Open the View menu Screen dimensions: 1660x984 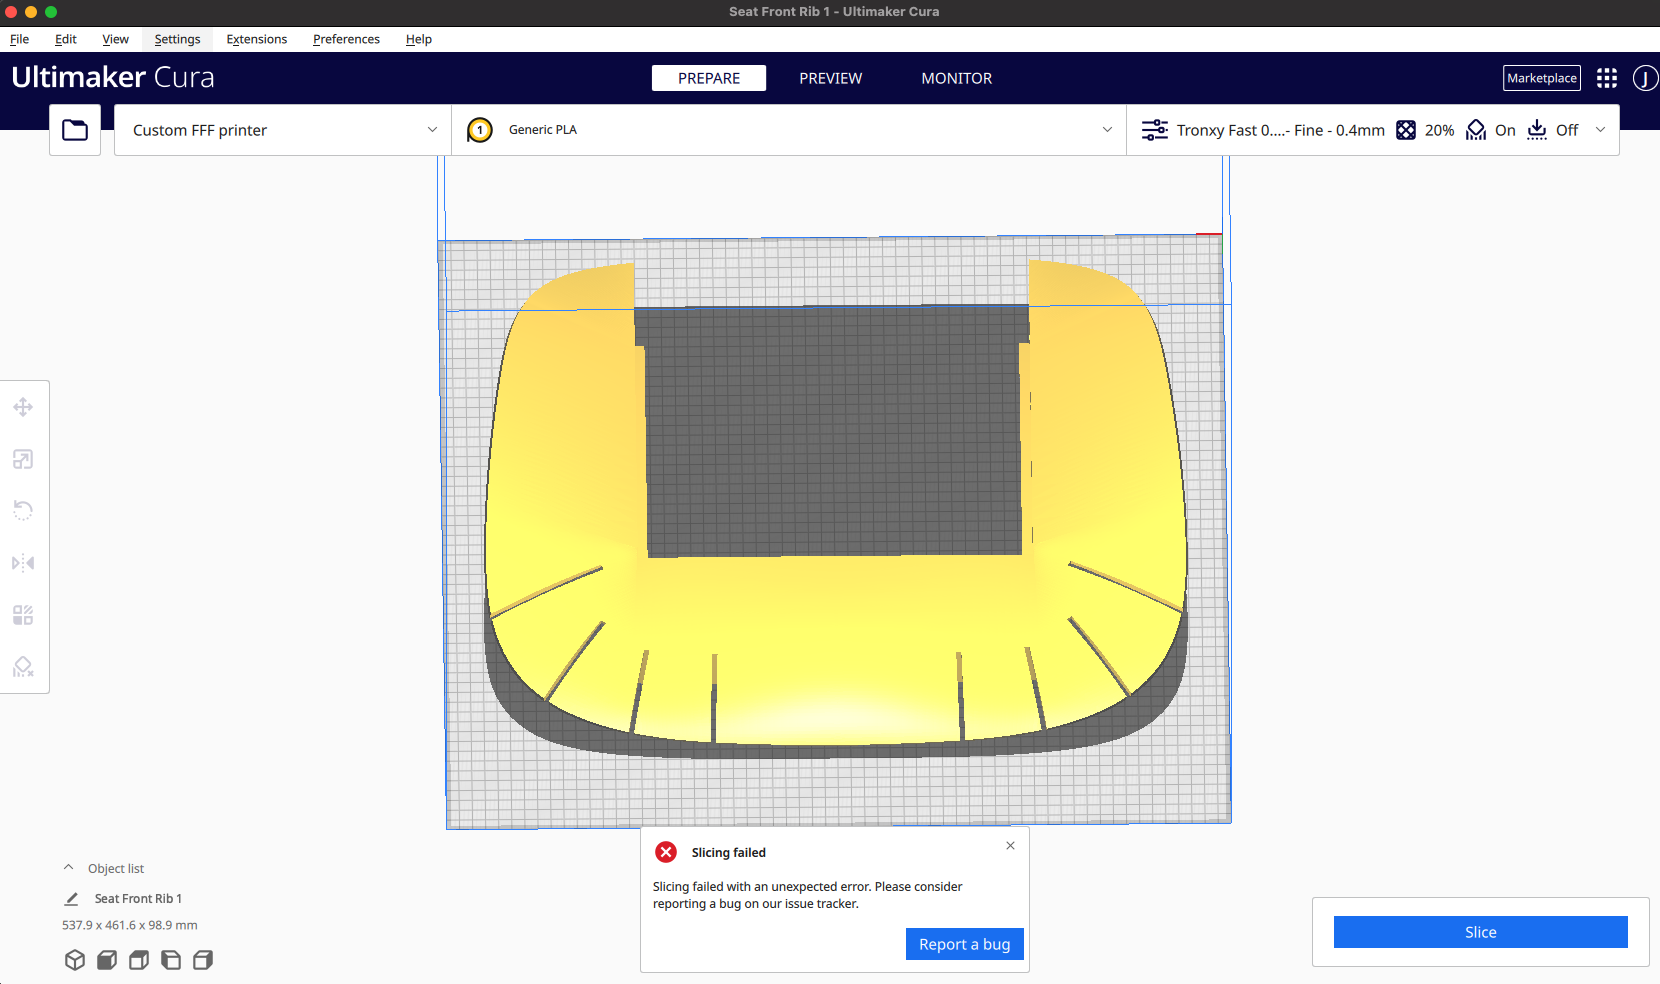pos(115,39)
